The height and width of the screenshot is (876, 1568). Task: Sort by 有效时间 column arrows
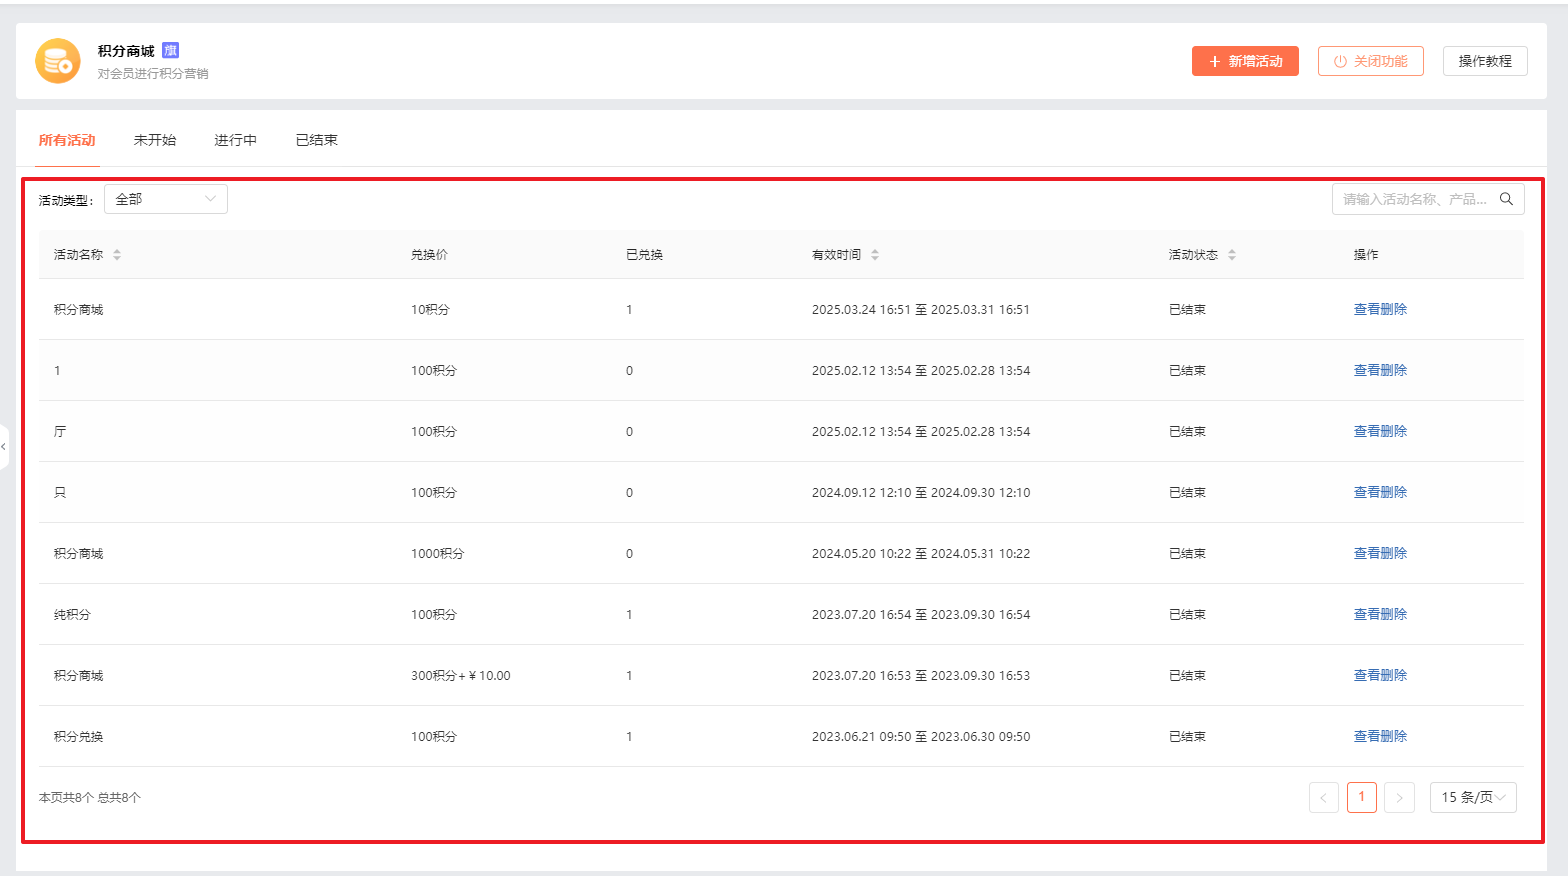(x=875, y=255)
